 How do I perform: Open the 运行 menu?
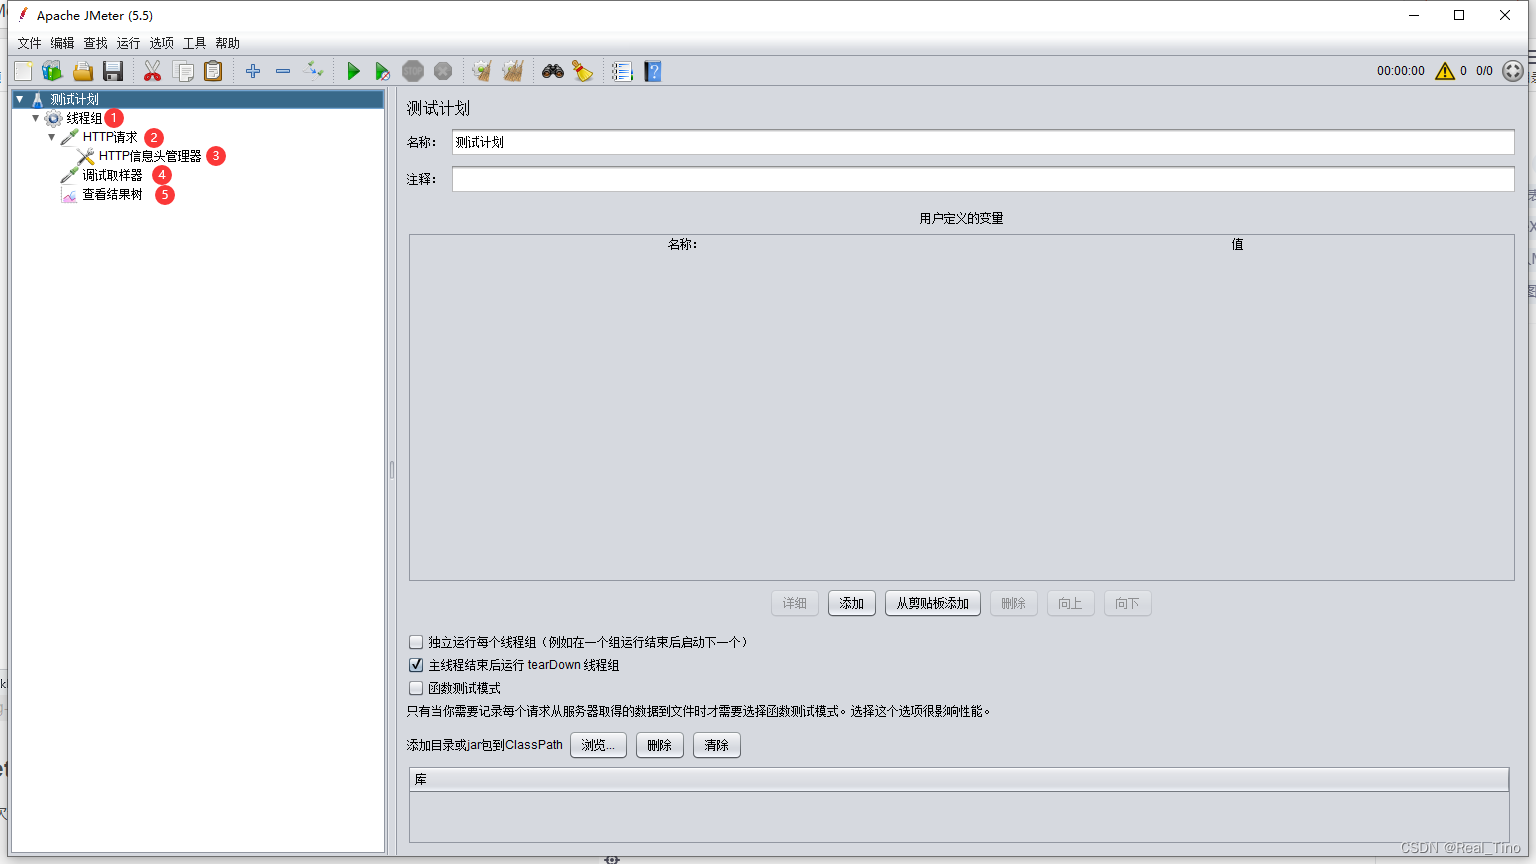tap(127, 43)
